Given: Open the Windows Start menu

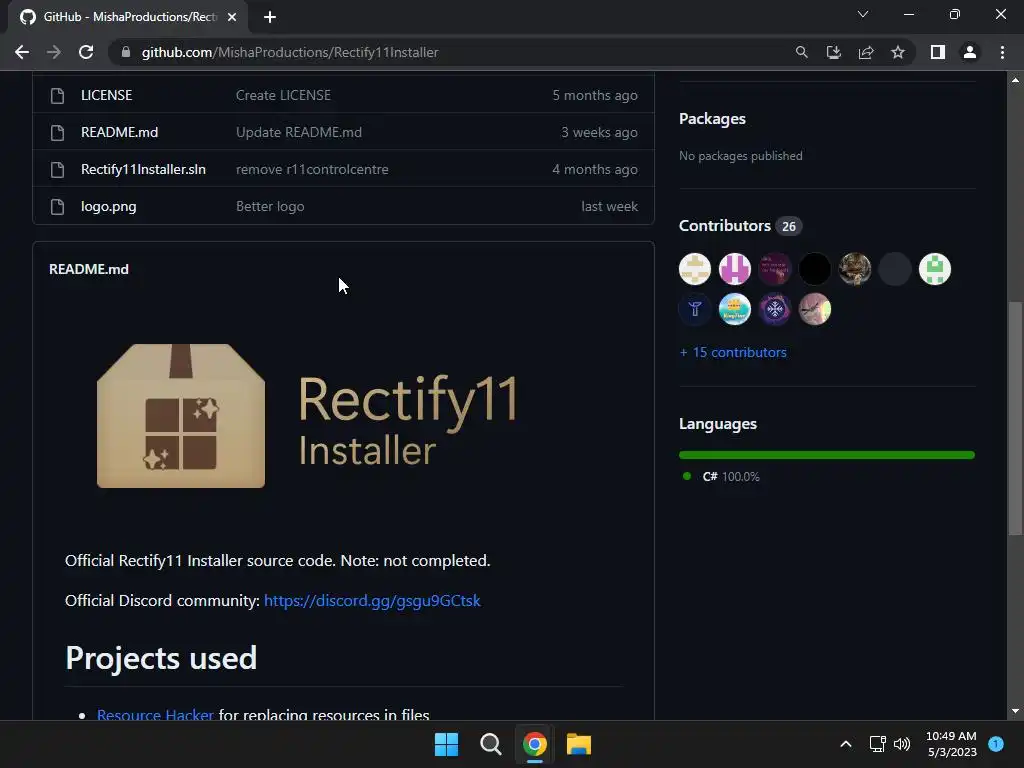Looking at the screenshot, I should pyautogui.click(x=447, y=744).
